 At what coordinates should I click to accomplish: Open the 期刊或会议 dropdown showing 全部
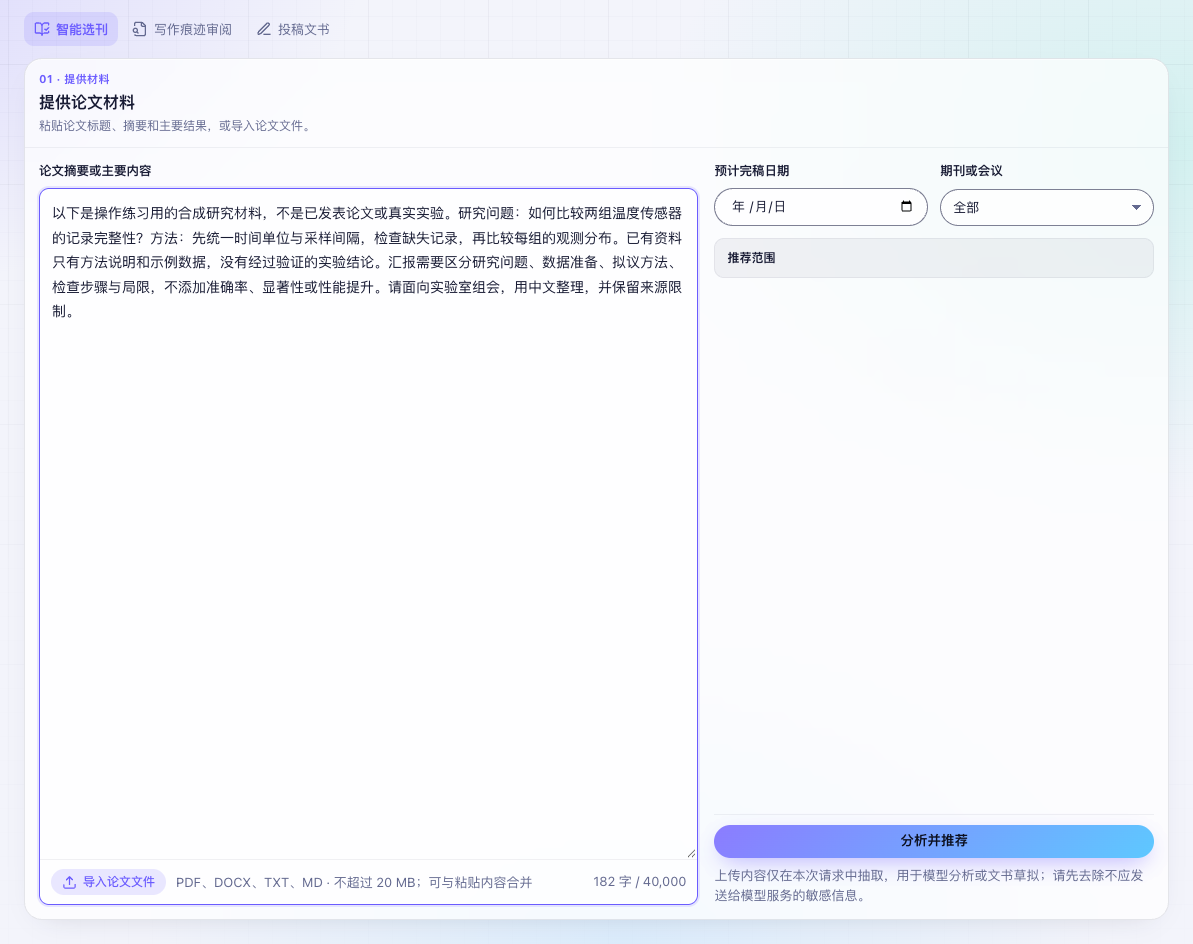(1046, 207)
